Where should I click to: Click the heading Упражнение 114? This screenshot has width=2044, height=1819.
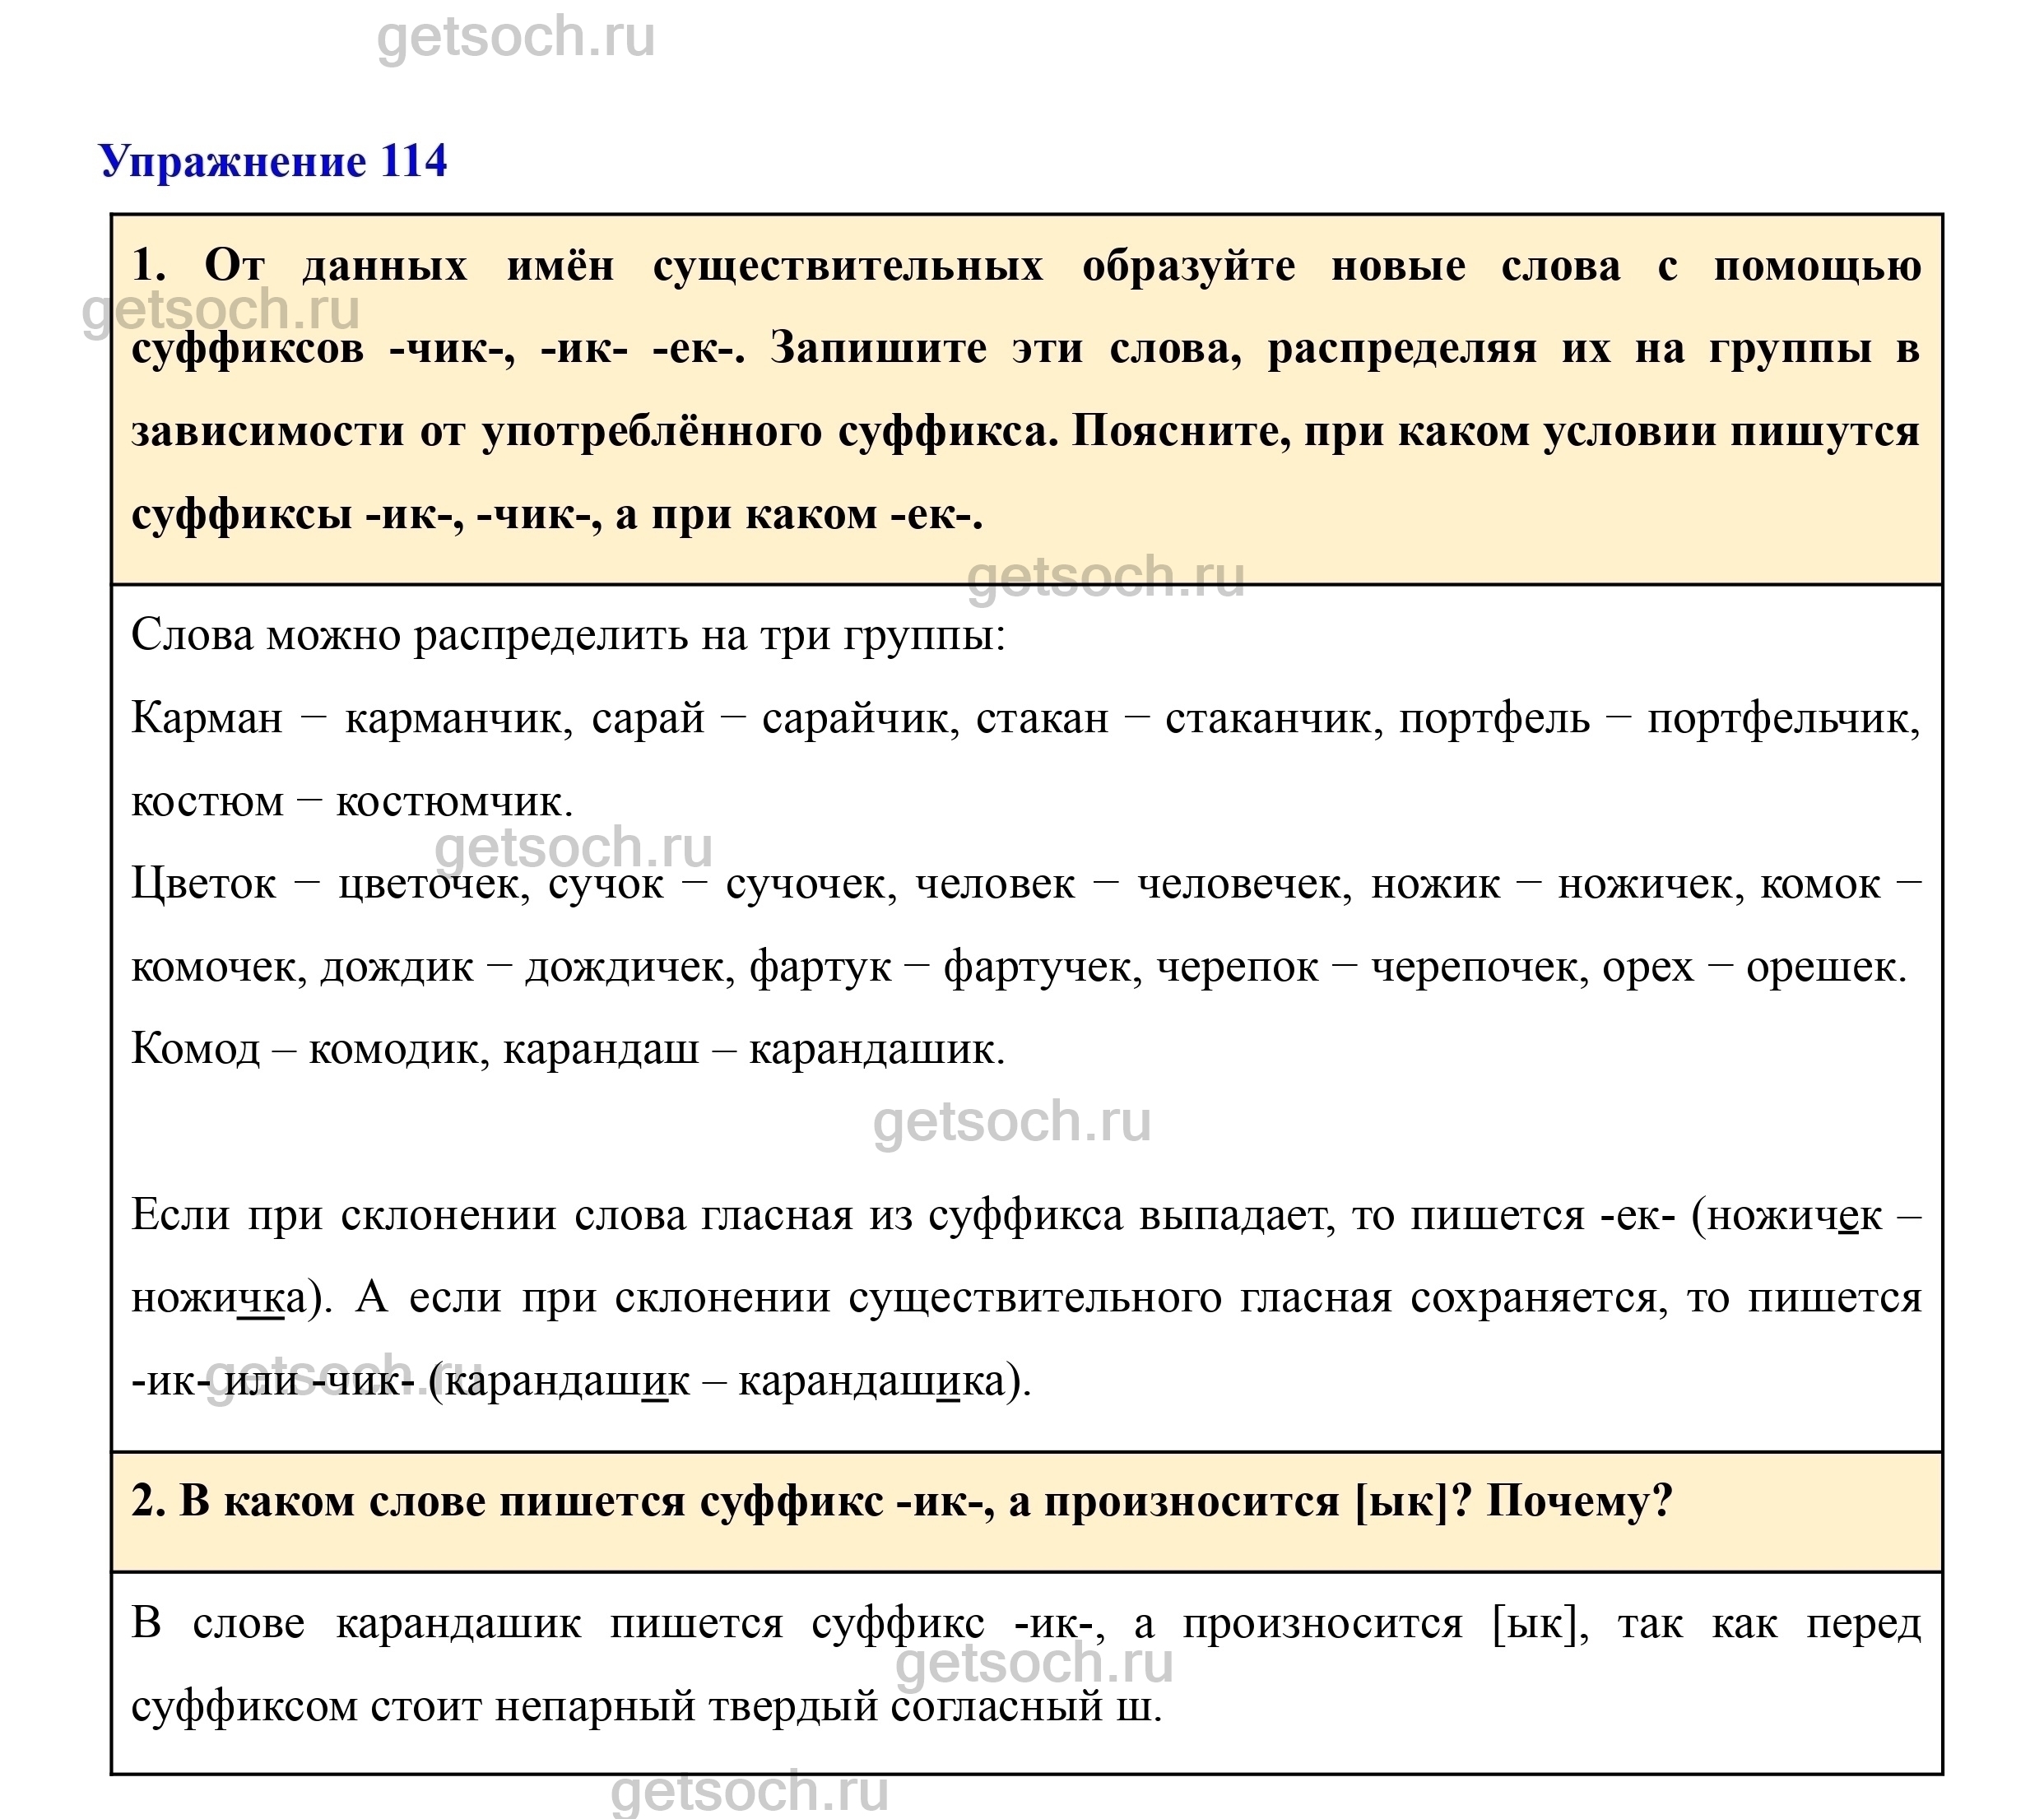tap(272, 161)
